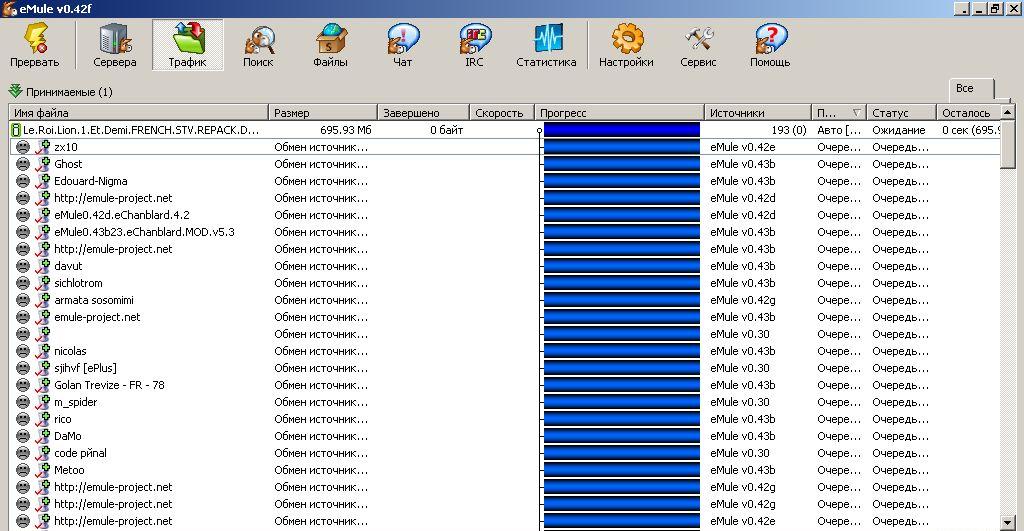
Task: Collapse the Le.Roi.Lion download sources list
Action: (15, 130)
